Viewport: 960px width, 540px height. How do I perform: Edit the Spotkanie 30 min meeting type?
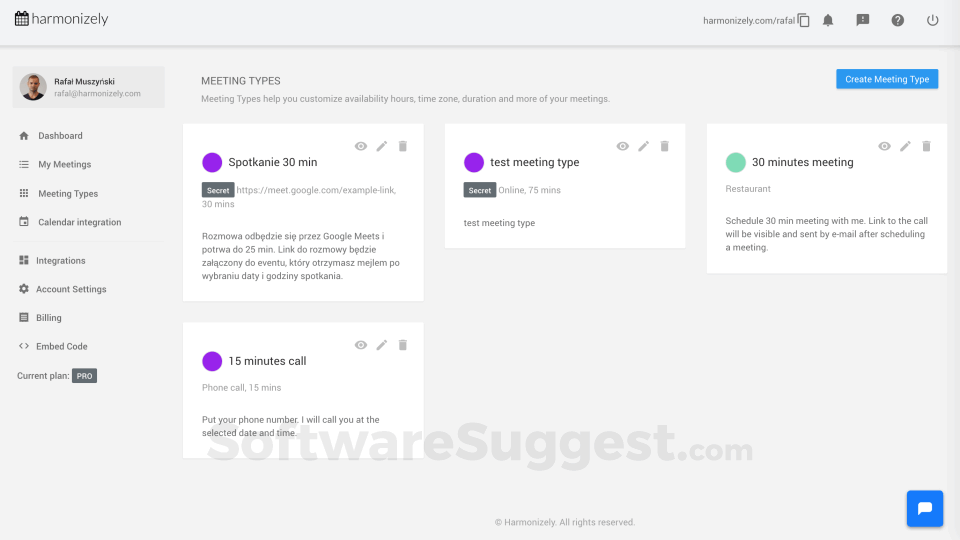382,146
